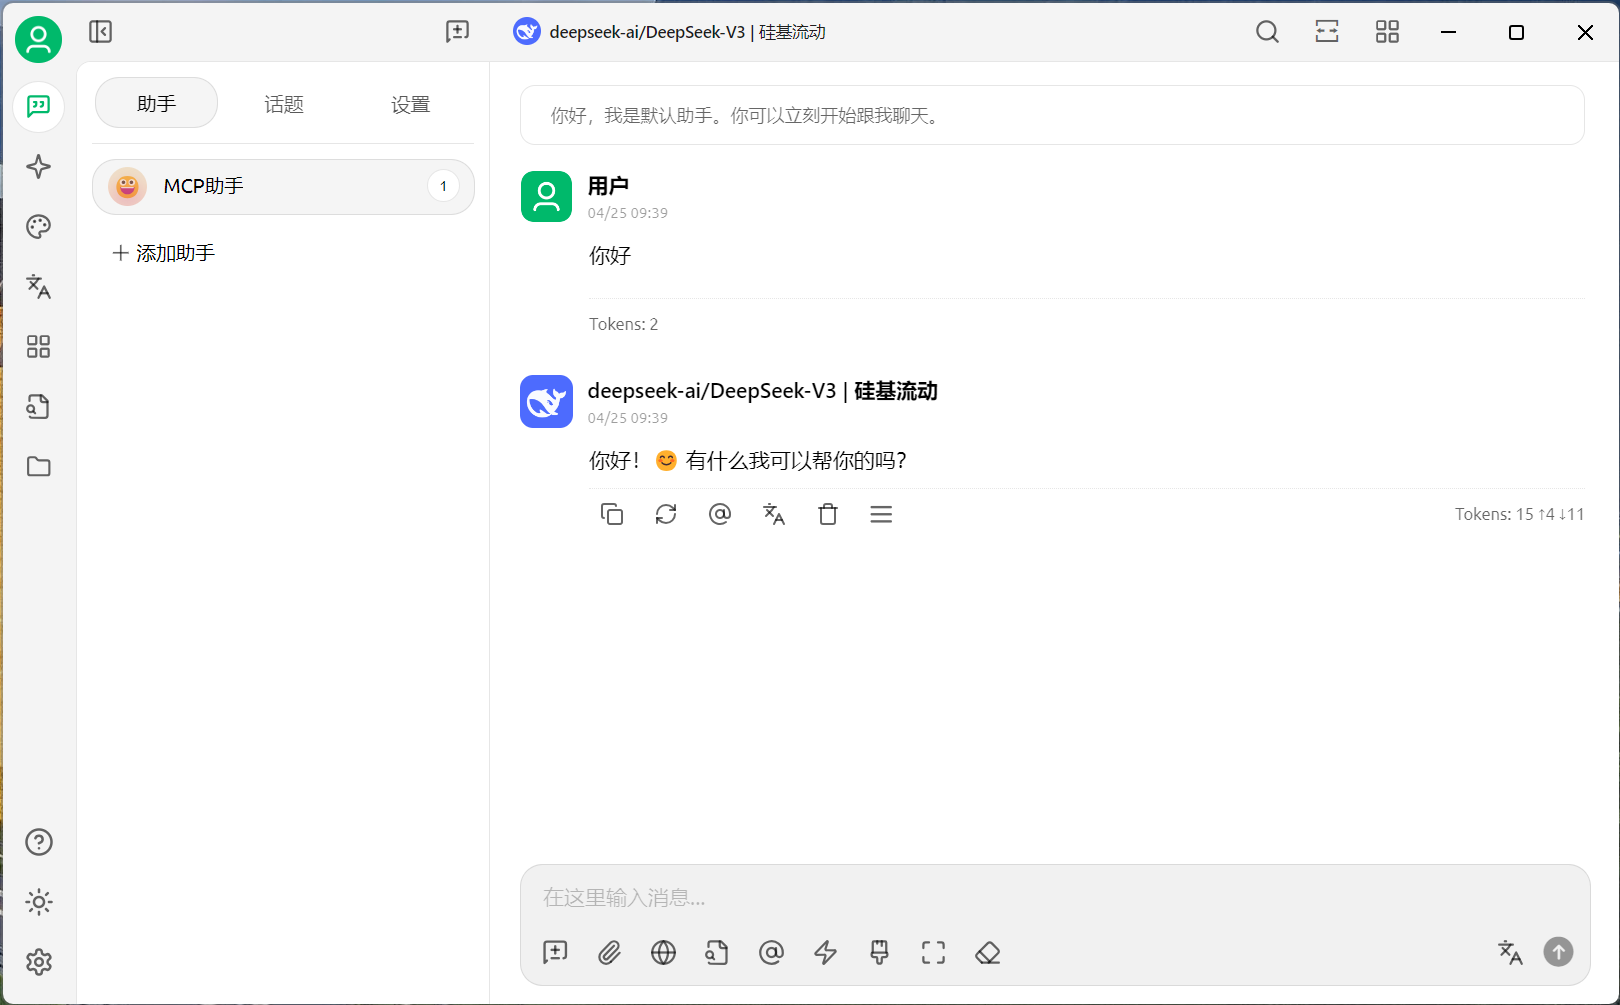Switch to the 设置 tab
1620x1005 pixels.
(410, 103)
